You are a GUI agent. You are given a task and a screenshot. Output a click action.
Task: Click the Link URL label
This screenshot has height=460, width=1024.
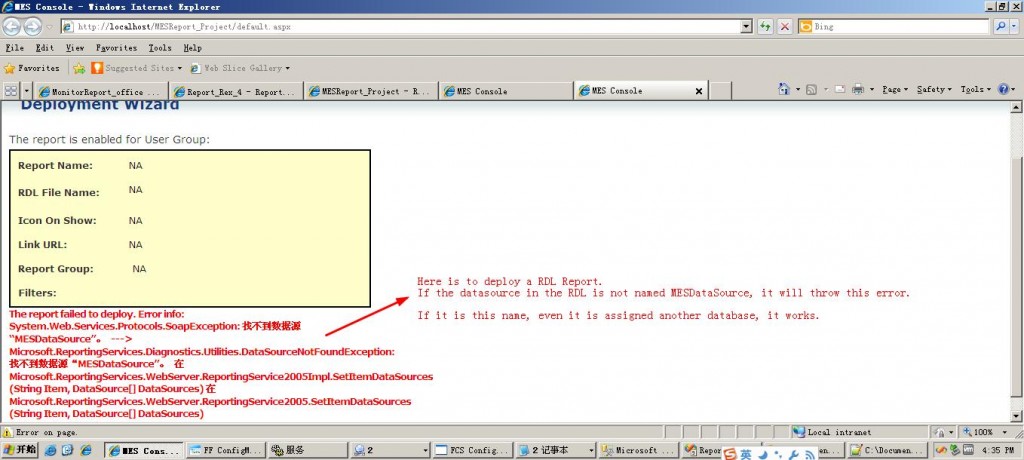pos(42,244)
